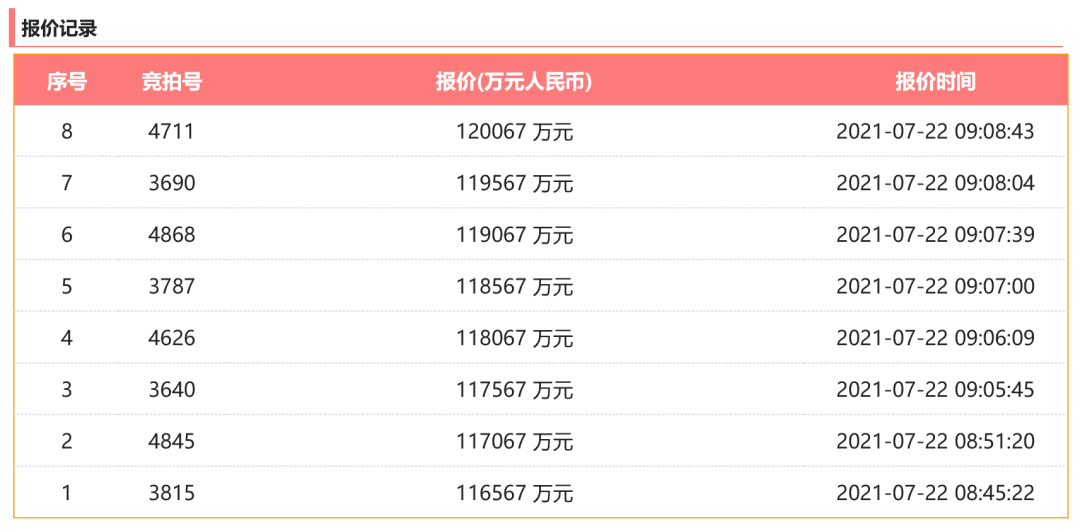This screenshot has height=531, width=1080.
Task: Click the 序号 column header
Action: click(x=67, y=82)
